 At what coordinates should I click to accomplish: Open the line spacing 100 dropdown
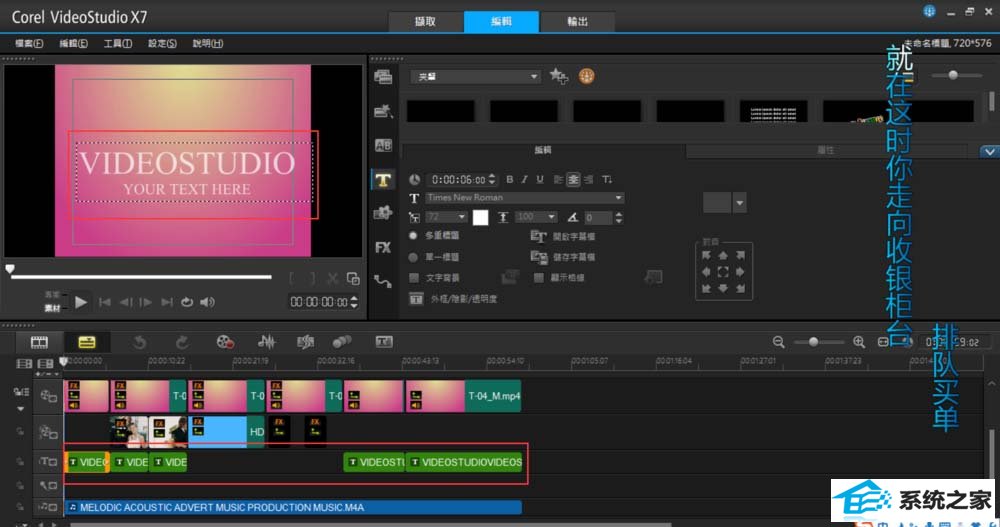[x=536, y=217]
